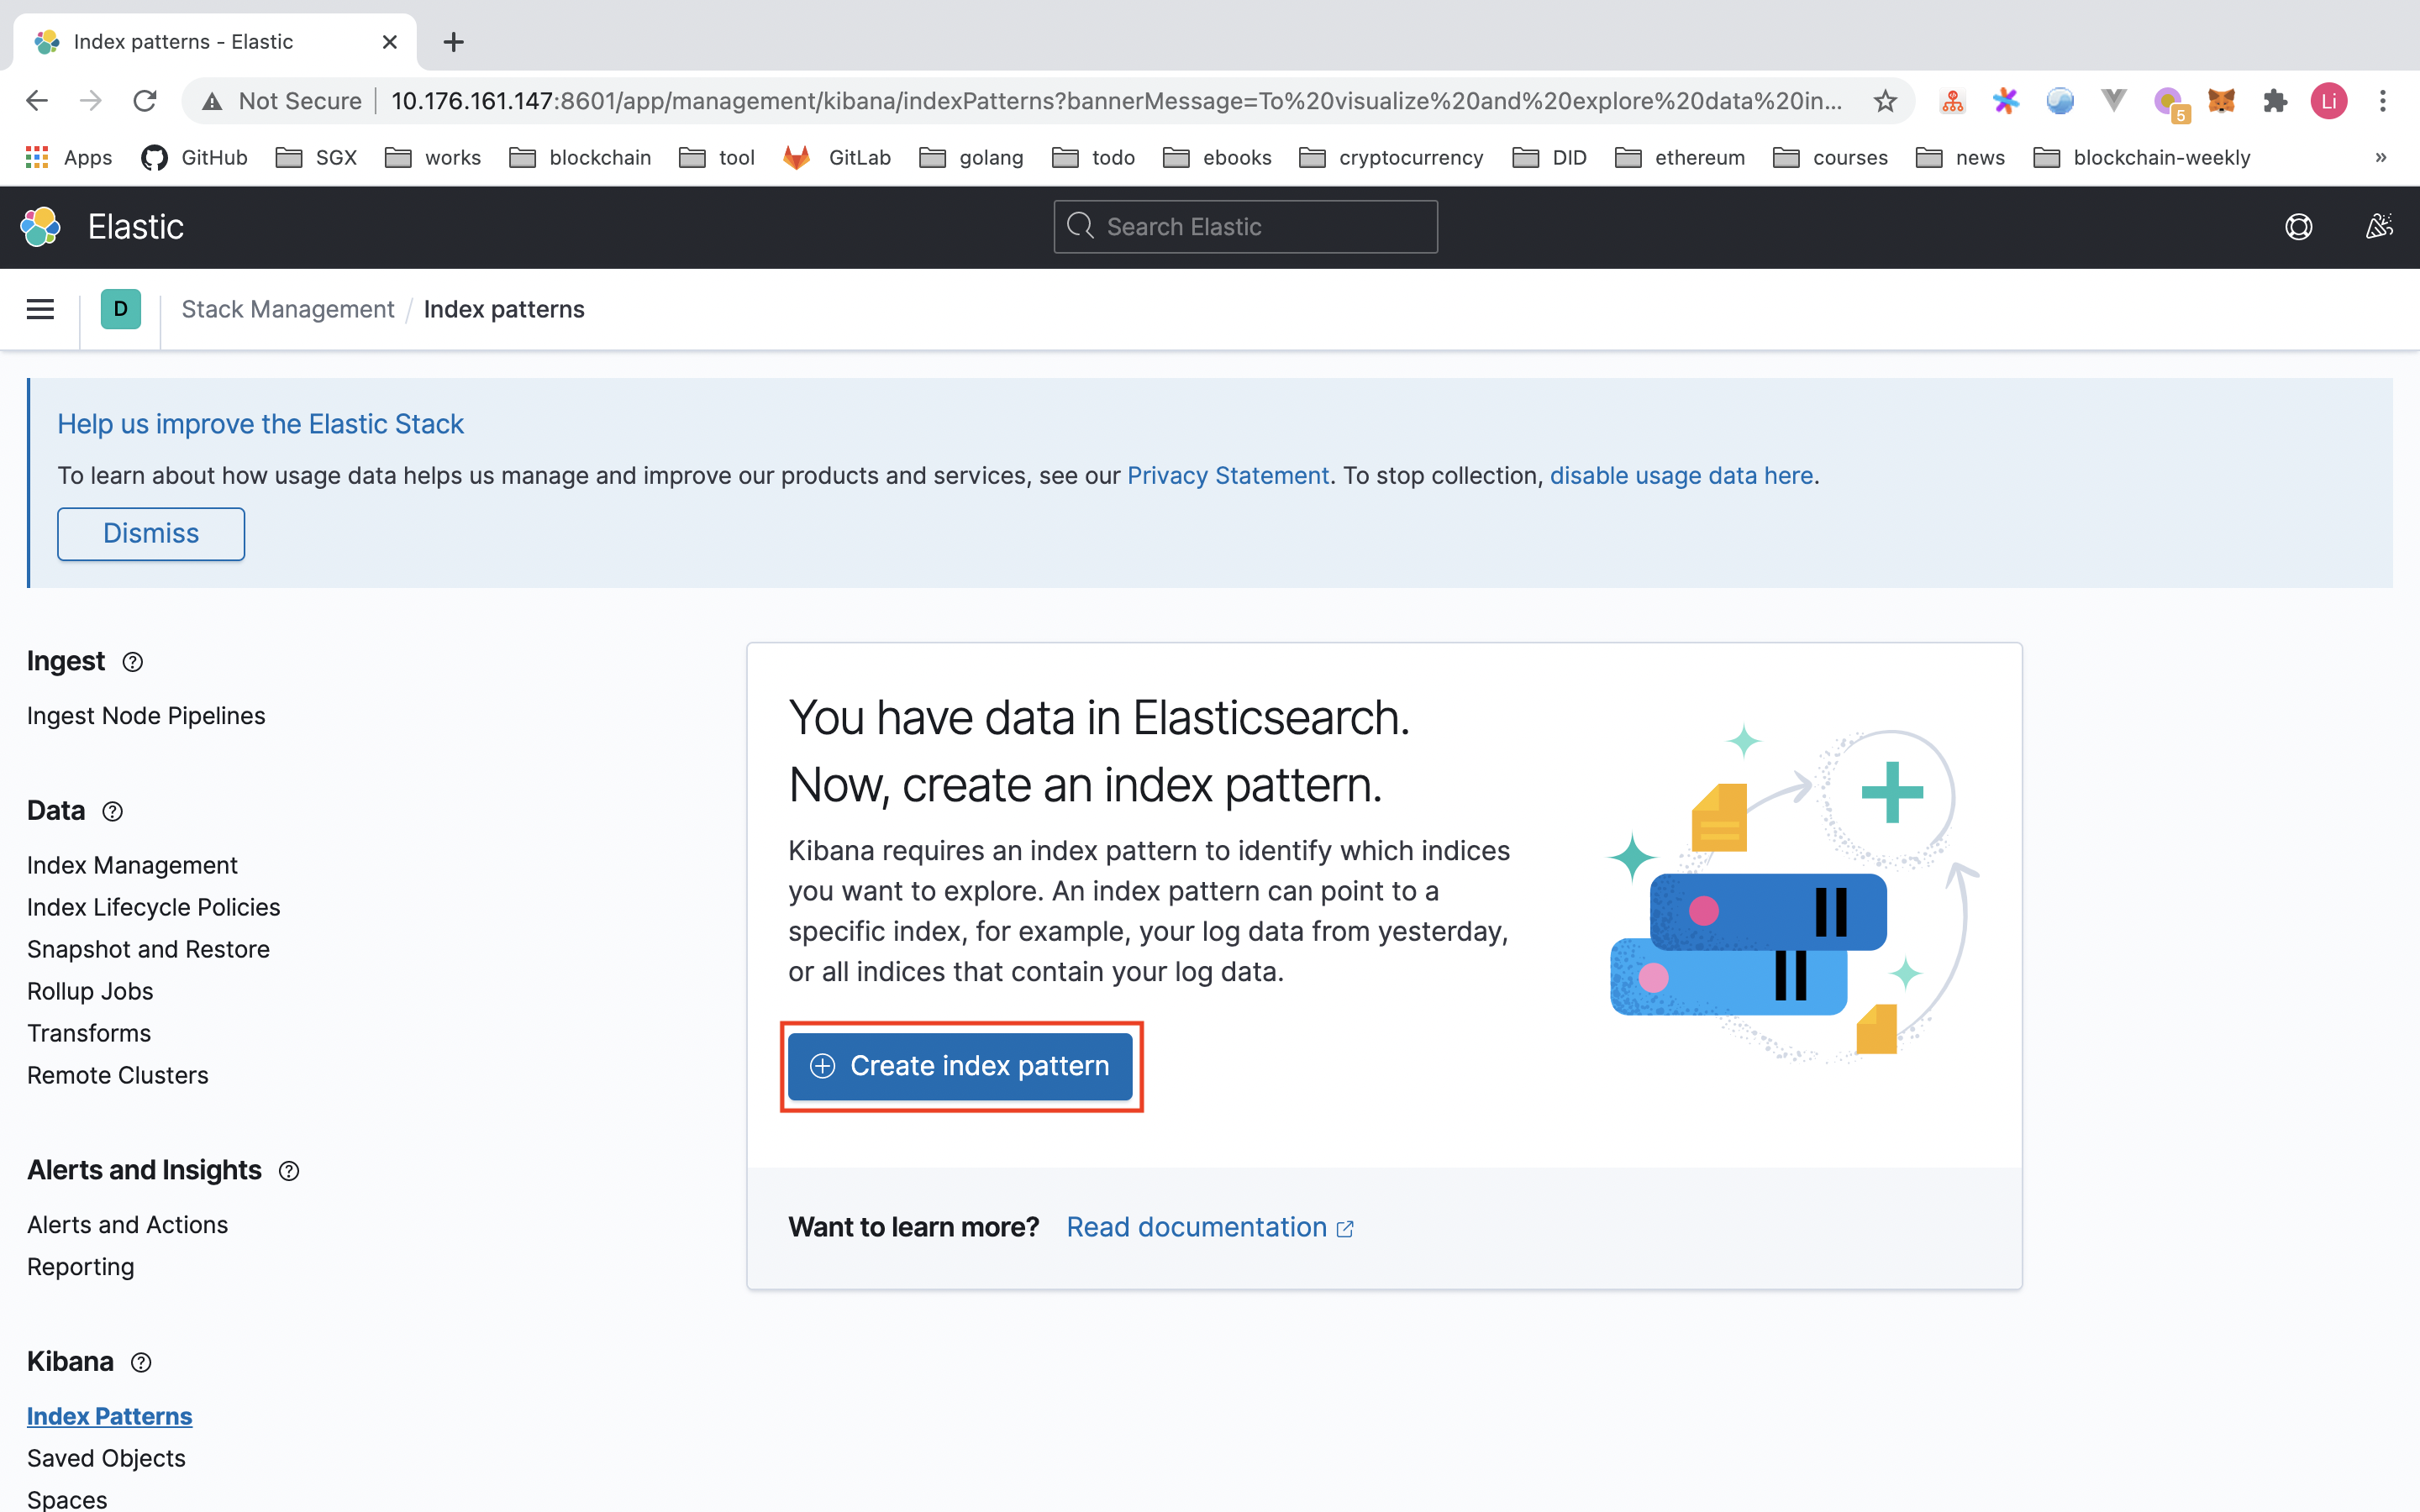Go to Stack Management breadcrumb
2420x1512 pixels.
[x=288, y=309]
